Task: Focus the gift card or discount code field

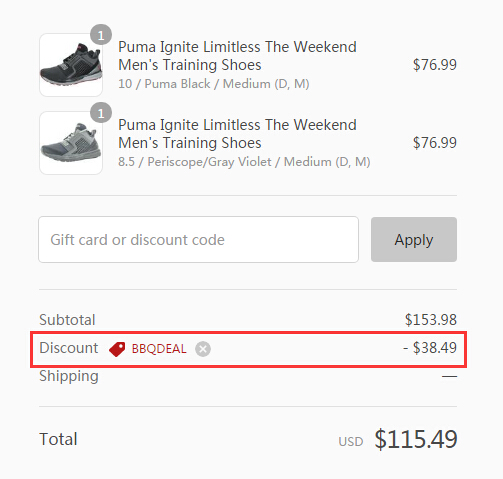Action: [198, 240]
